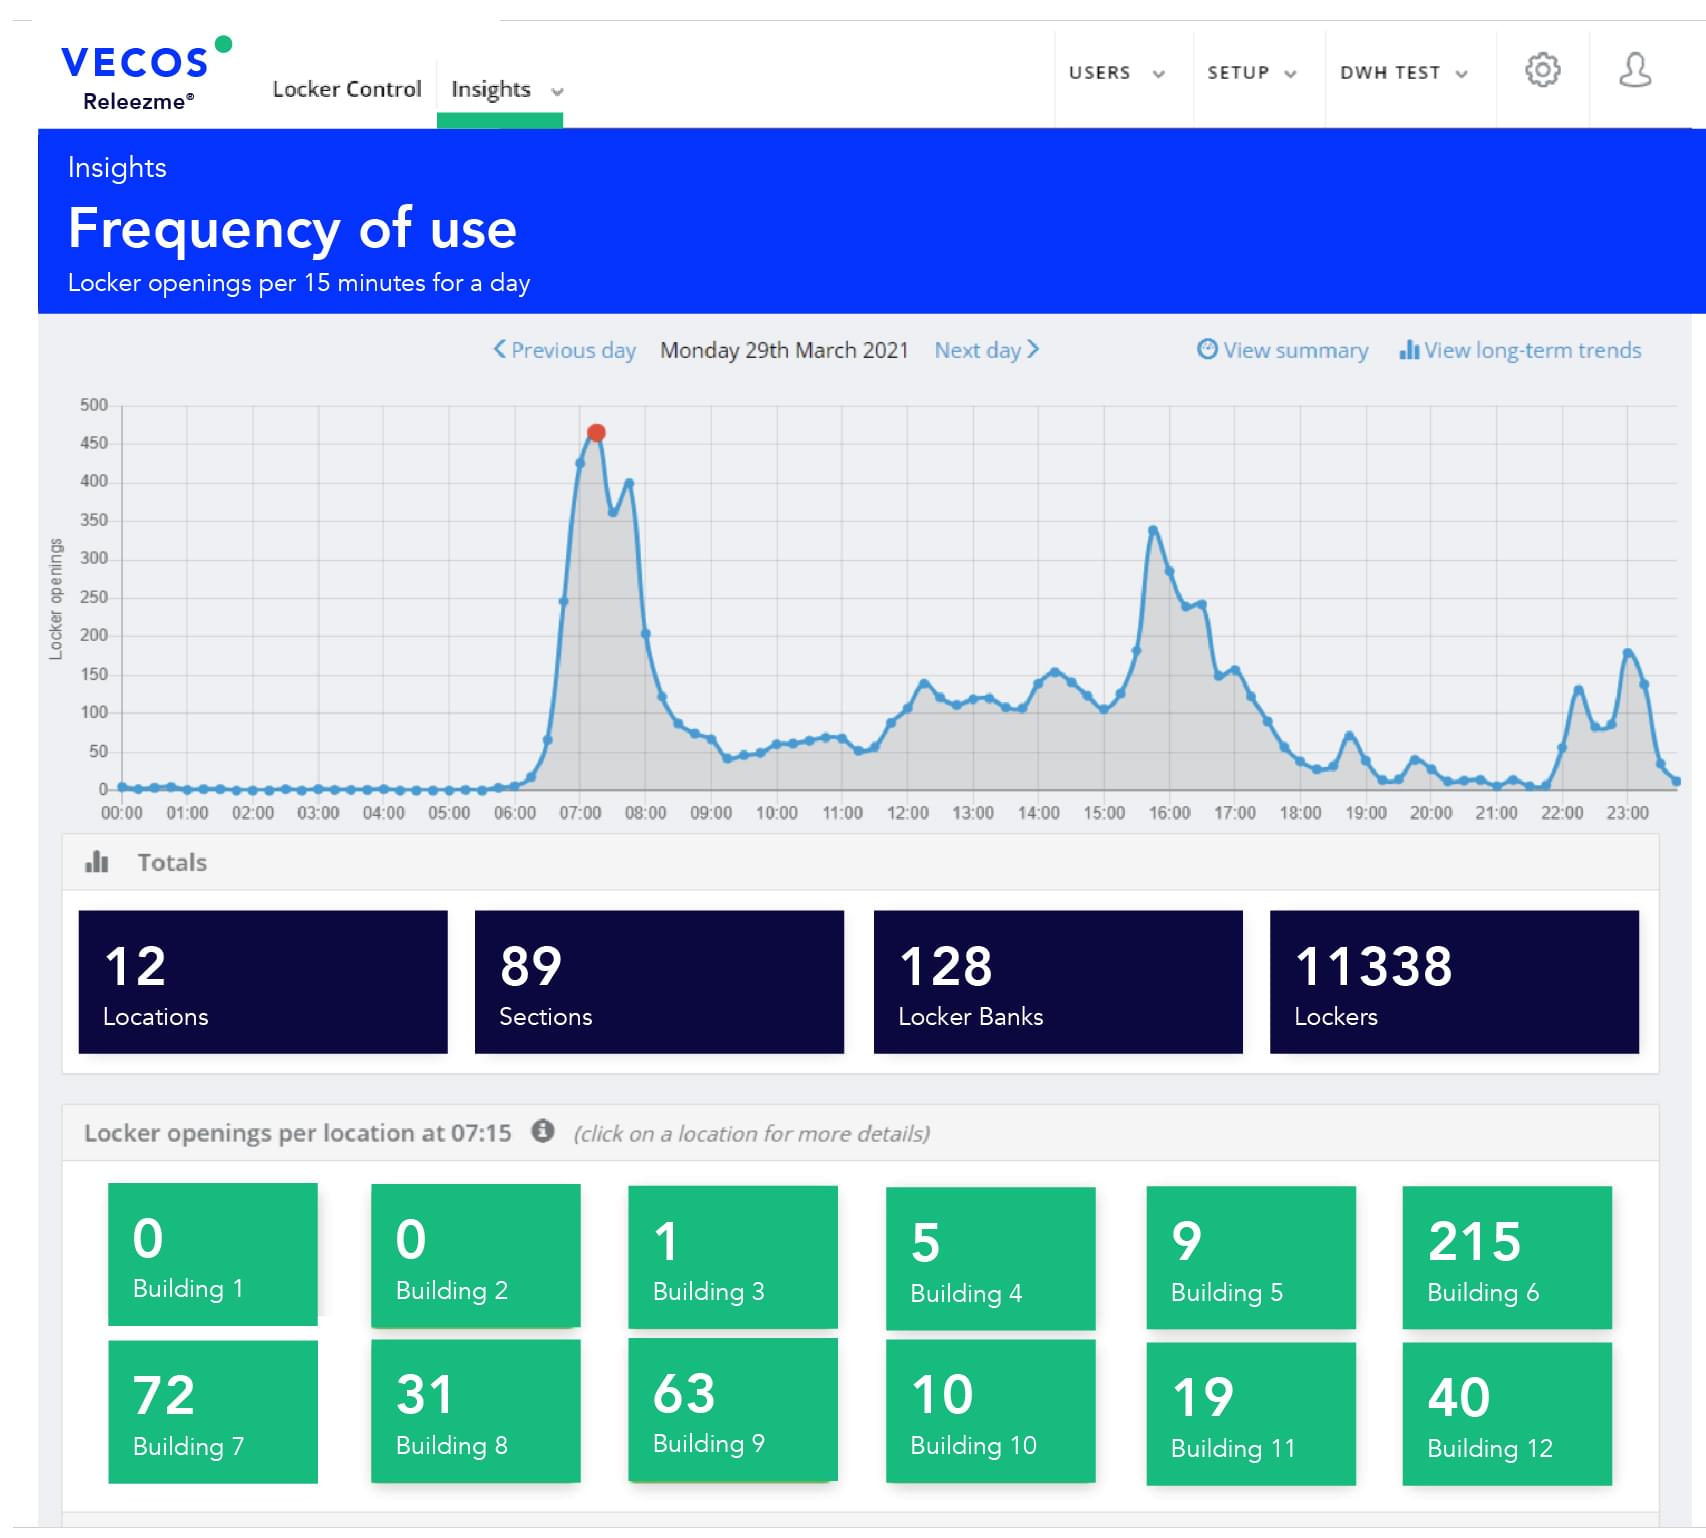1706x1538 pixels.
Task: Open View summary link
Action: tap(1295, 350)
